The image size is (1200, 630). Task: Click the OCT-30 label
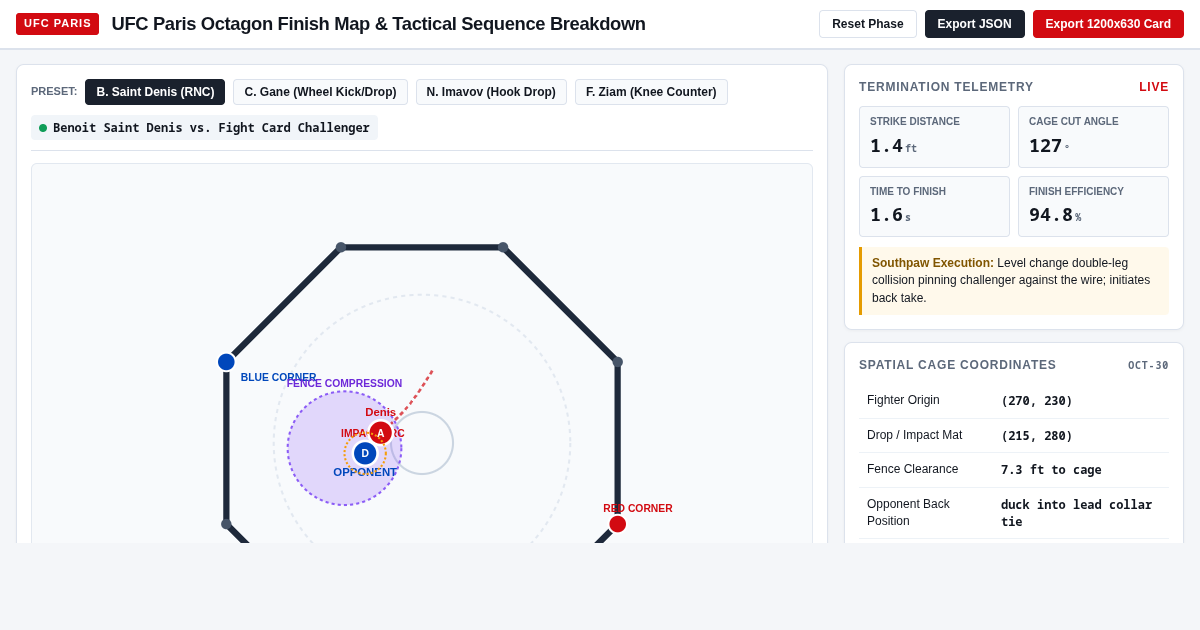coord(1148,365)
